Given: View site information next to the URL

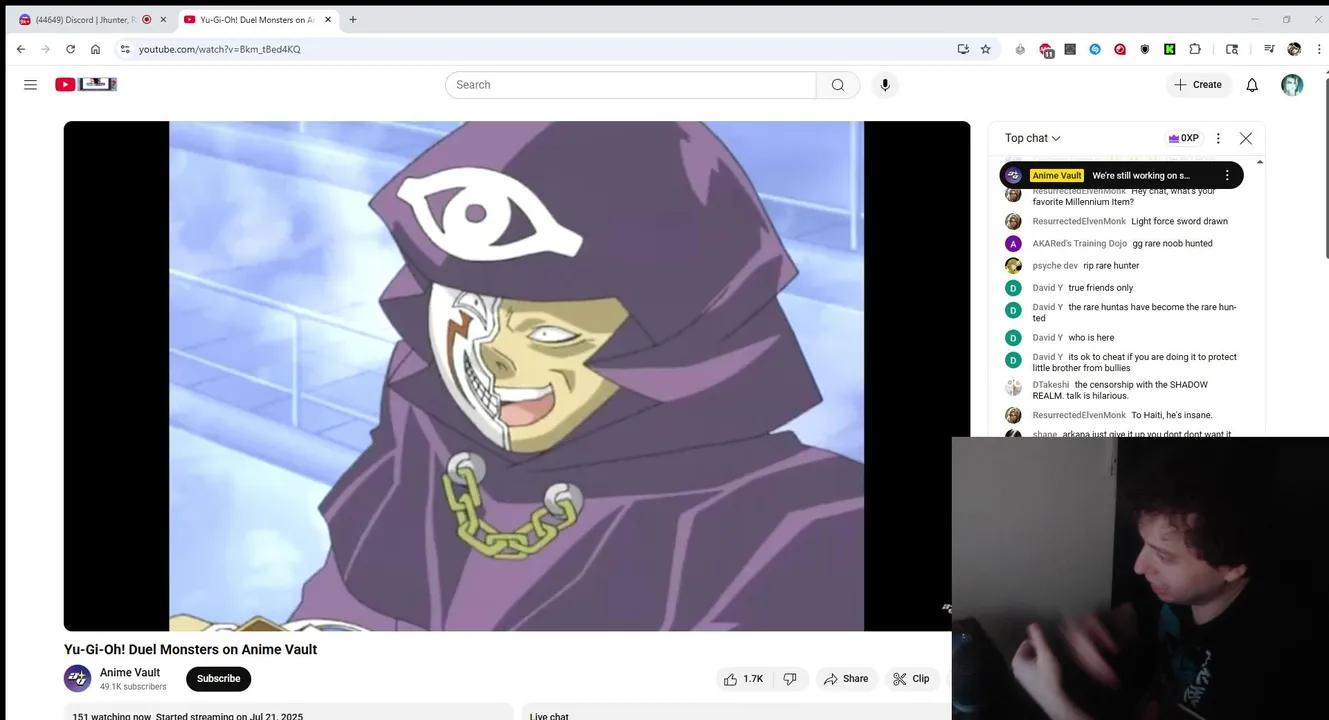Looking at the screenshot, I should point(125,49).
